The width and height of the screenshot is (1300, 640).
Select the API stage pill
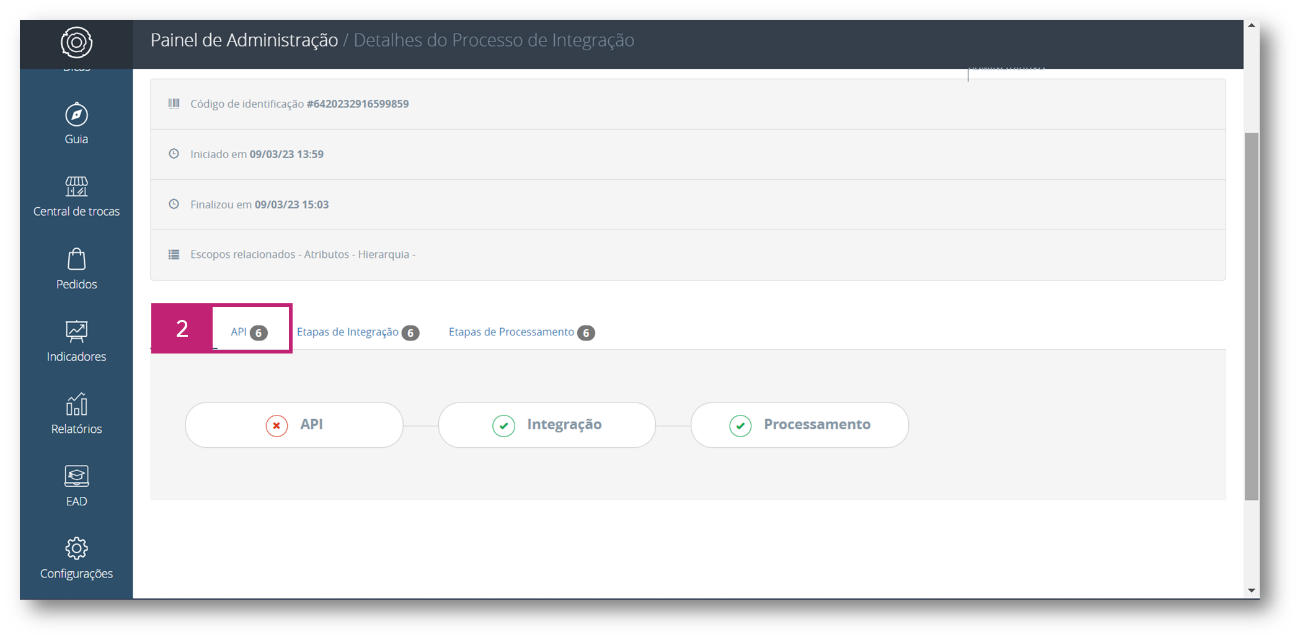294,425
